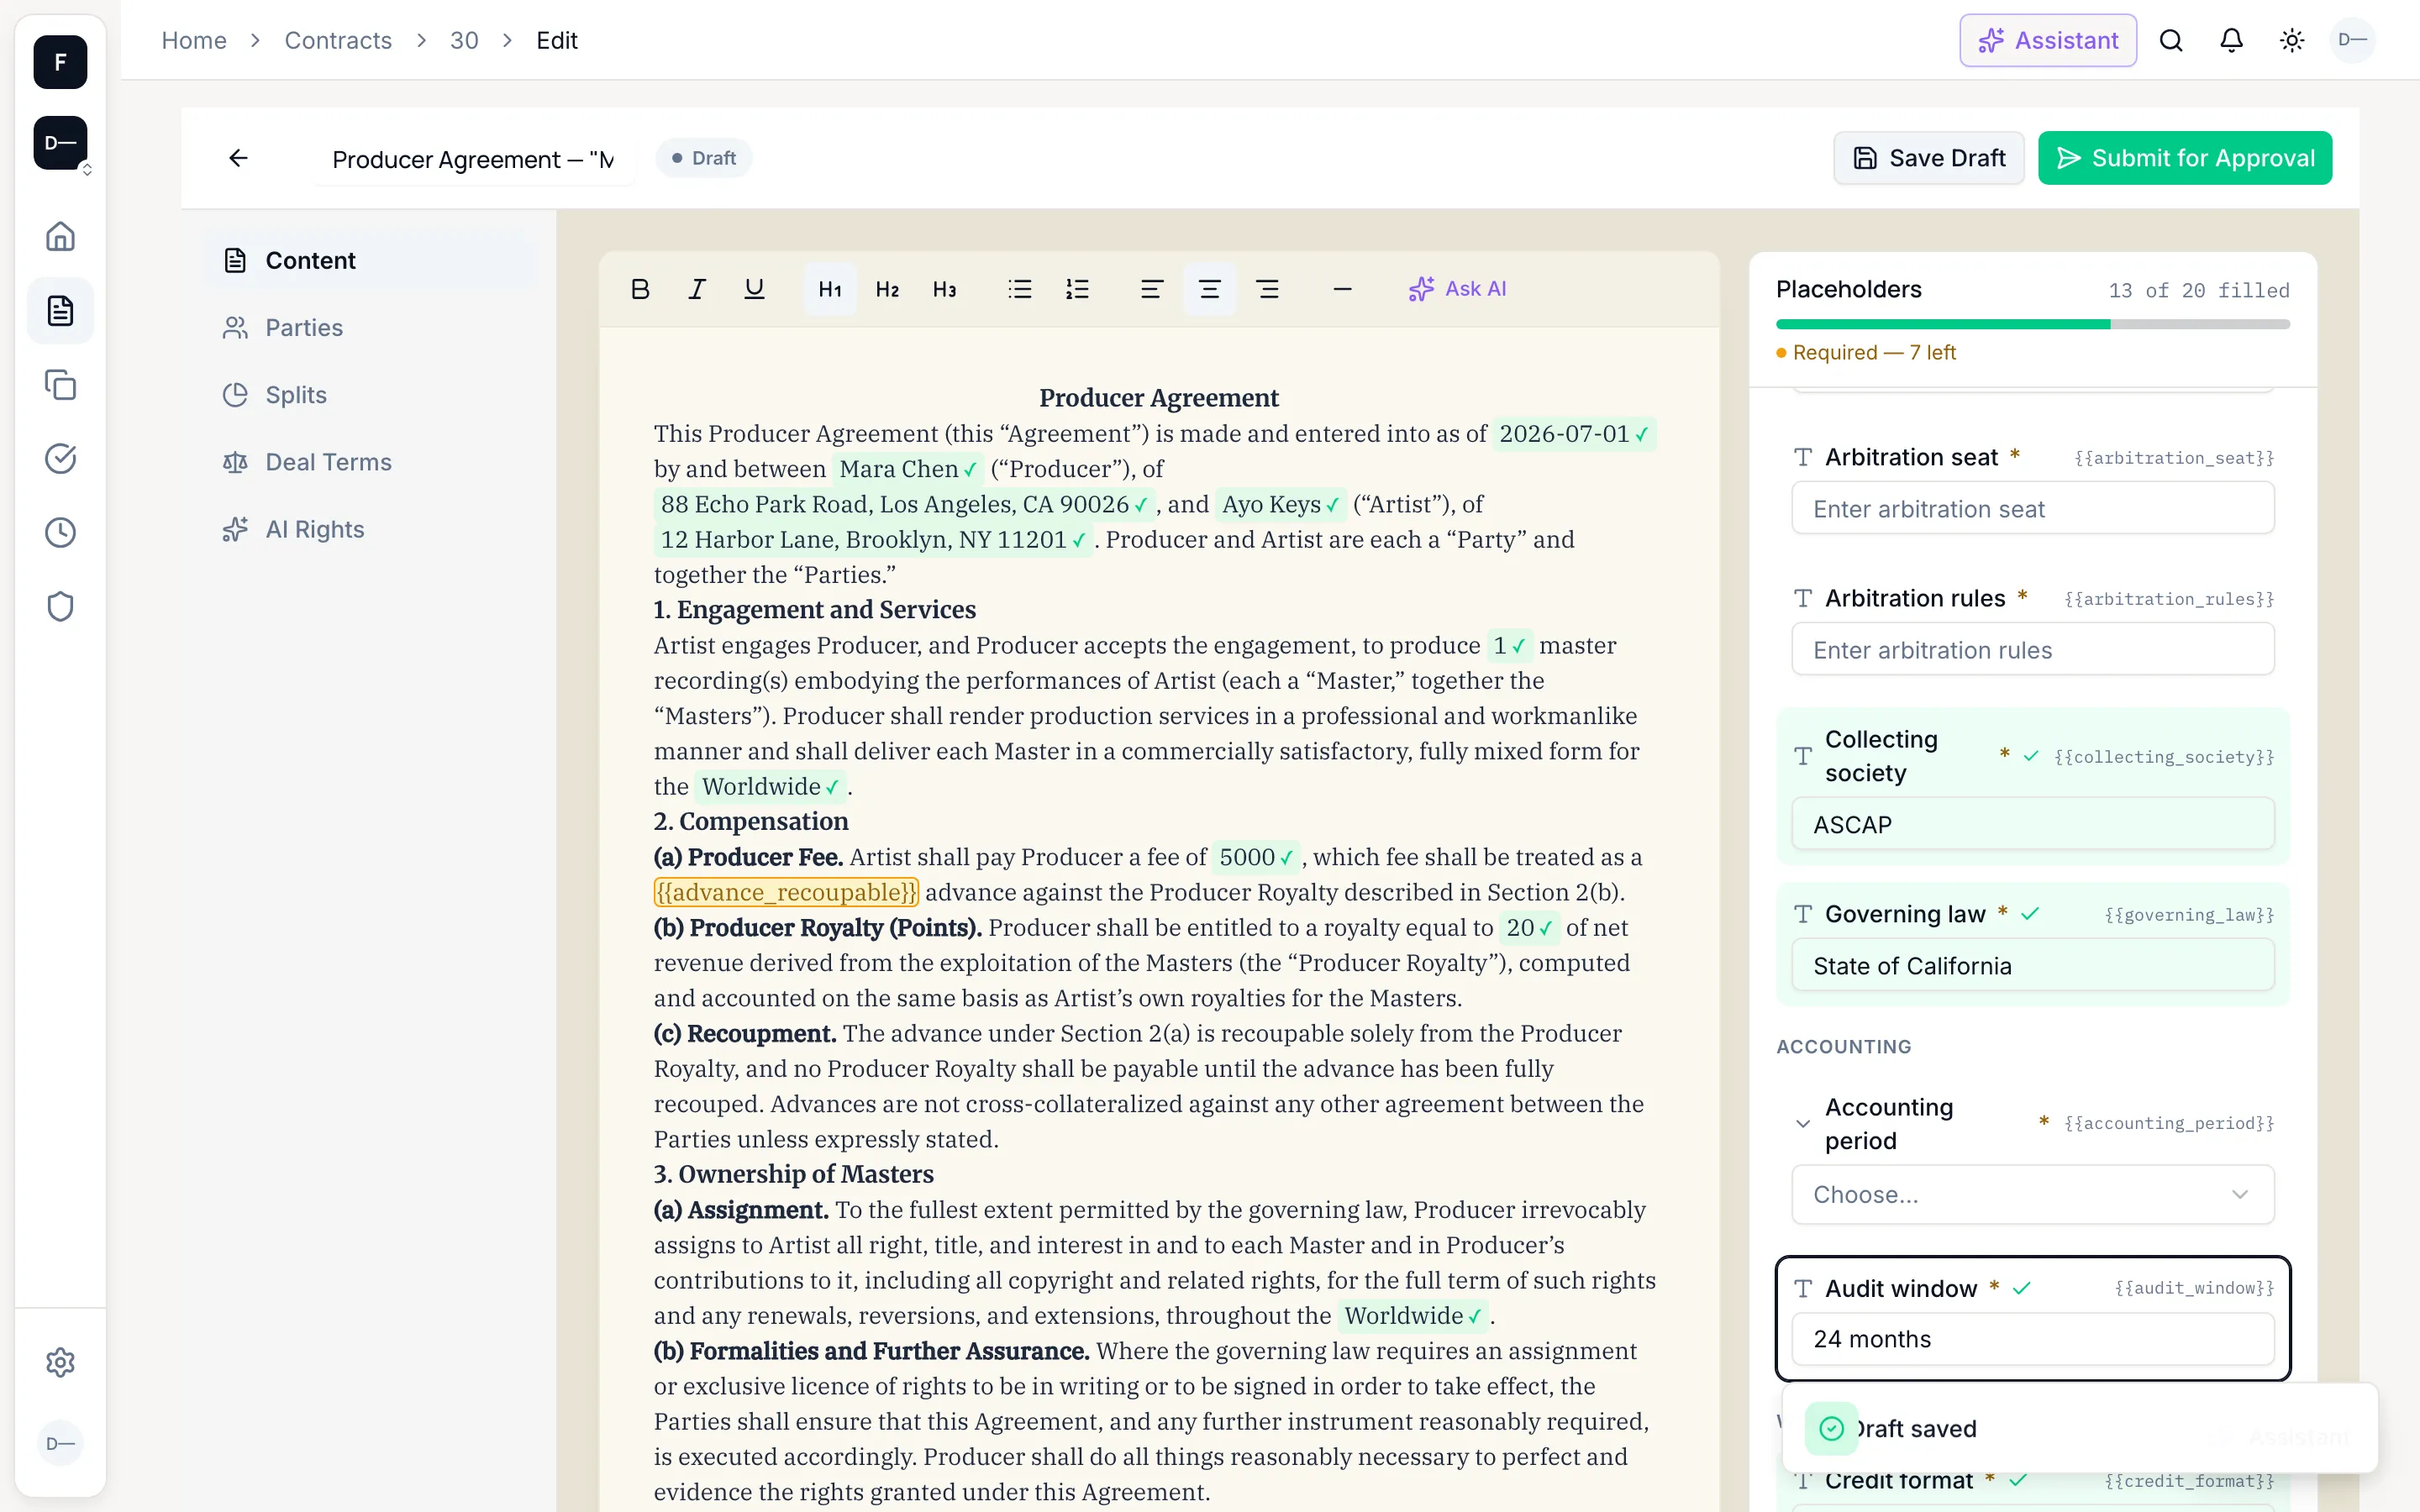Open settings gear in sidebar
The image size is (2420, 1512).
click(x=61, y=1362)
